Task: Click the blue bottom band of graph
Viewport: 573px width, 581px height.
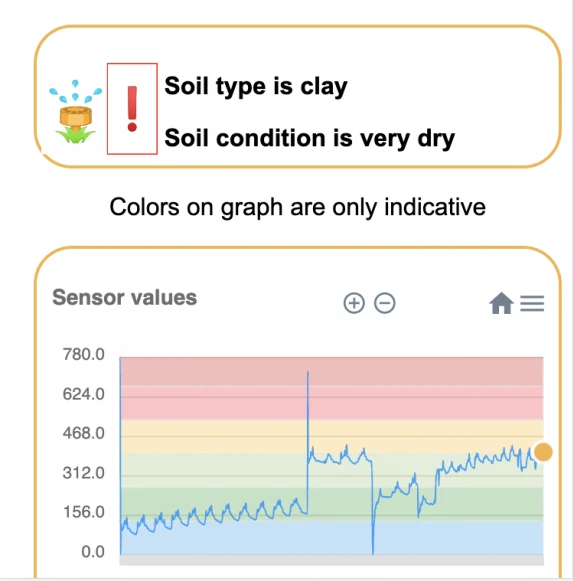Action: 332,538
